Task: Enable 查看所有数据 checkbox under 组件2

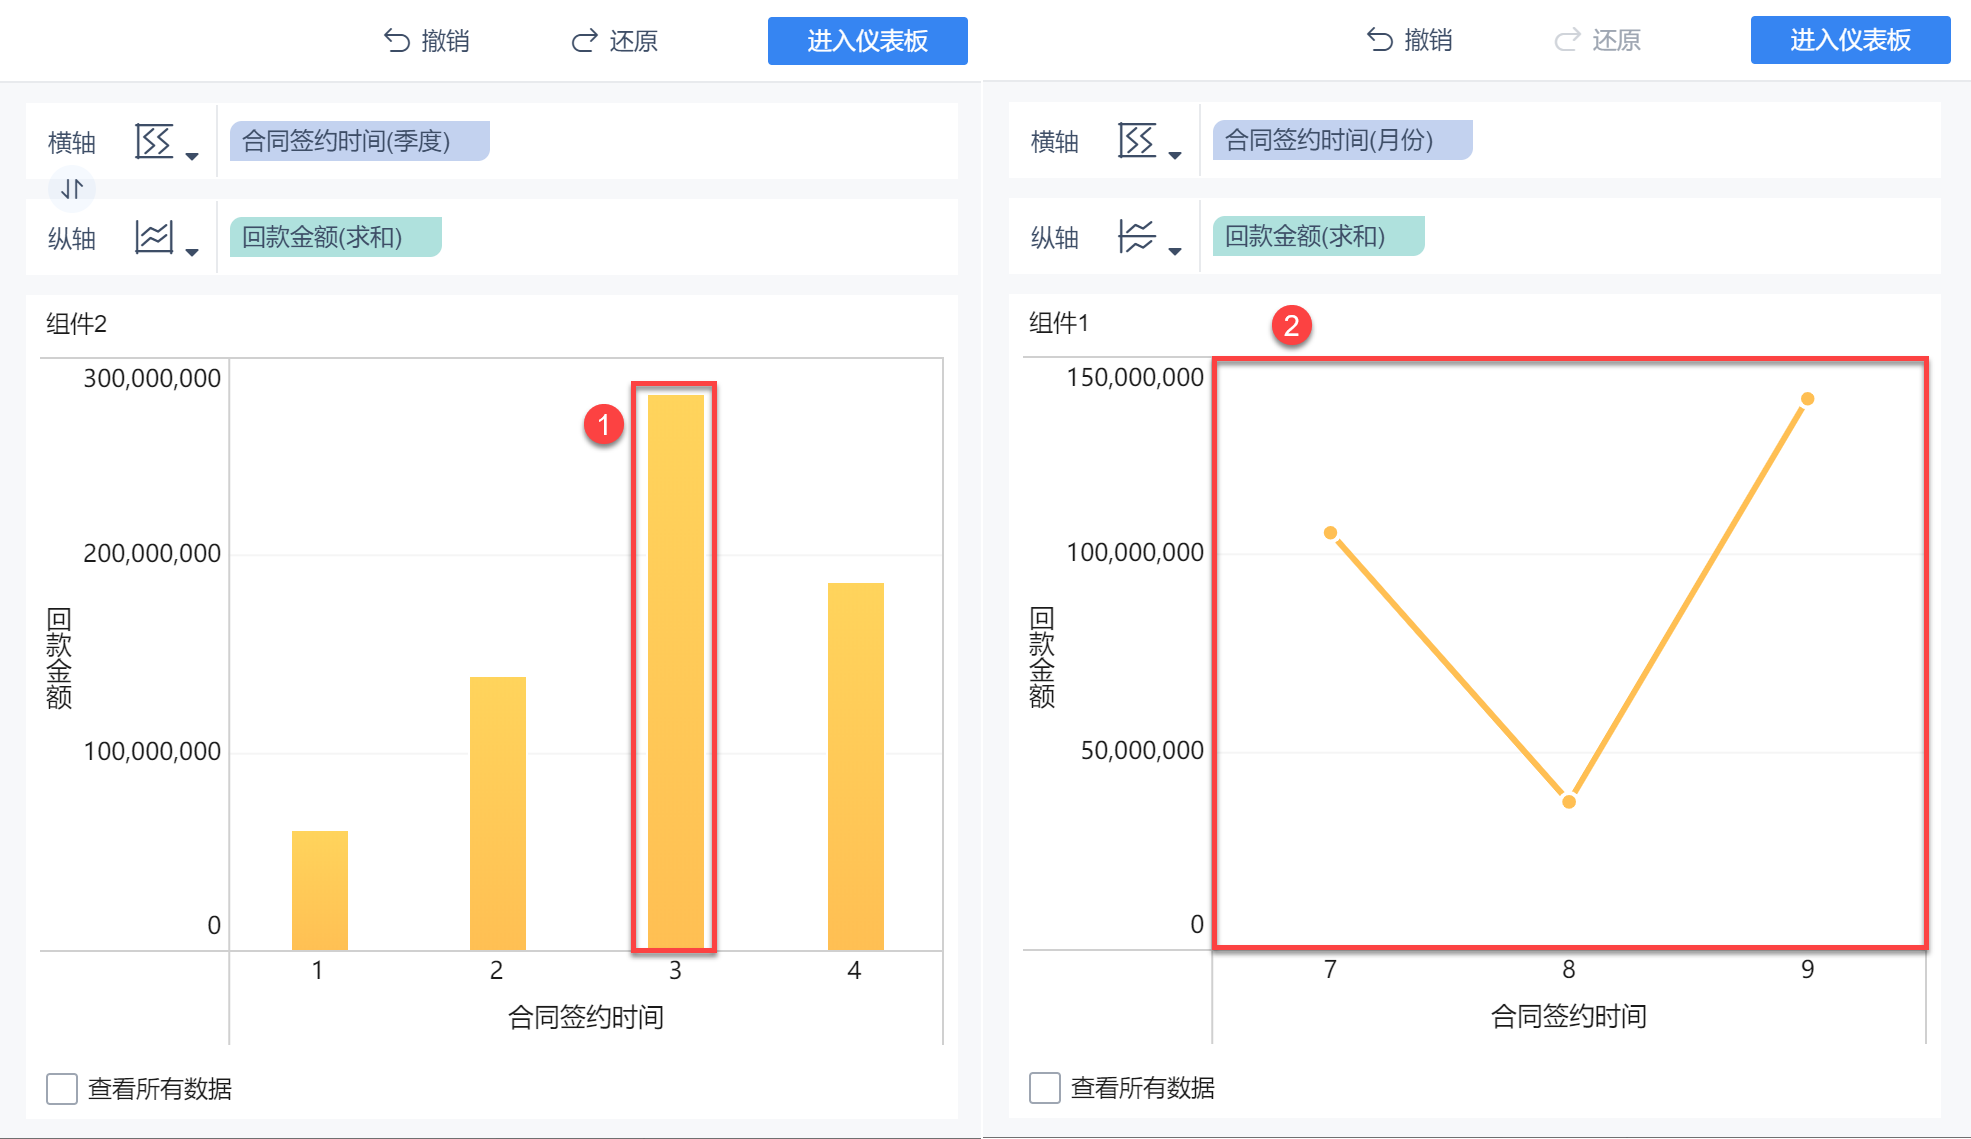Action: click(62, 1088)
